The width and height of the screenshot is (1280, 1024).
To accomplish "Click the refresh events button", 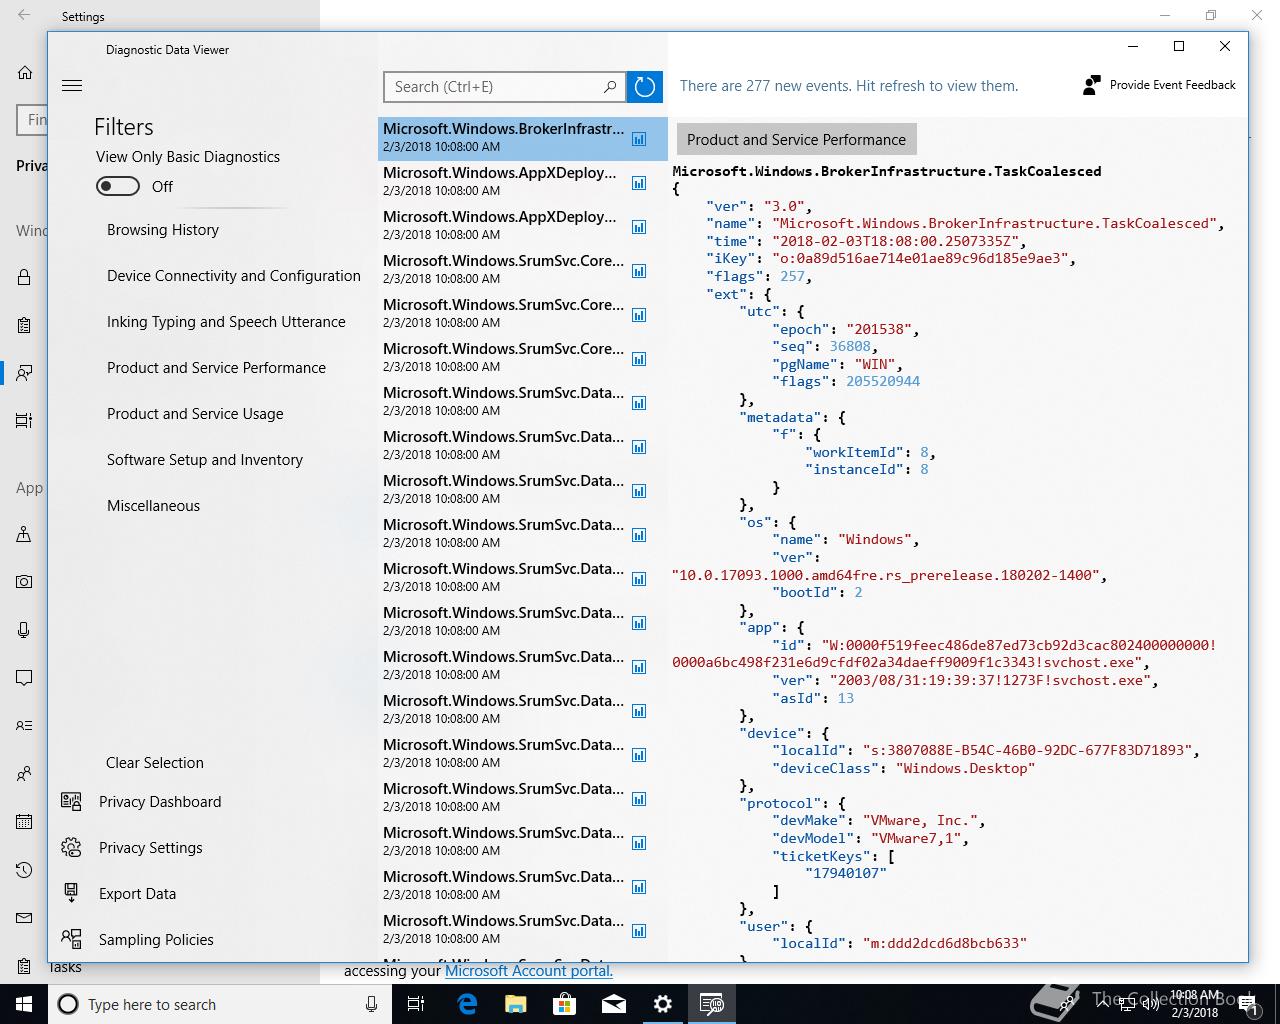I will (x=645, y=87).
